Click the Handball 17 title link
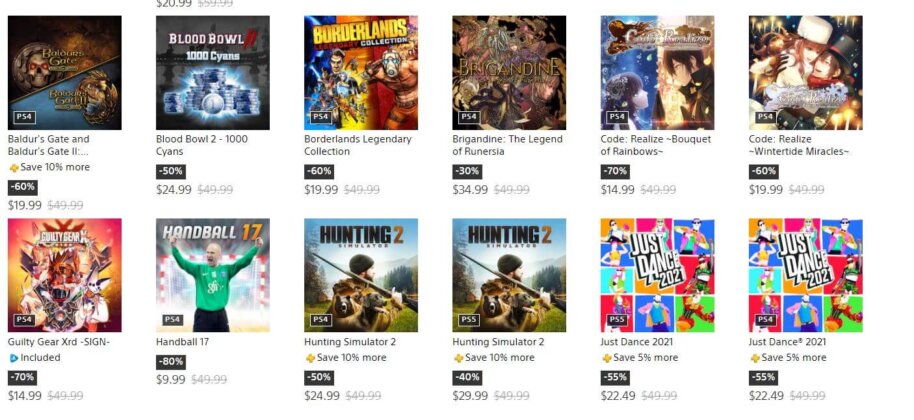Screen dimensions: 914x420 183,342
